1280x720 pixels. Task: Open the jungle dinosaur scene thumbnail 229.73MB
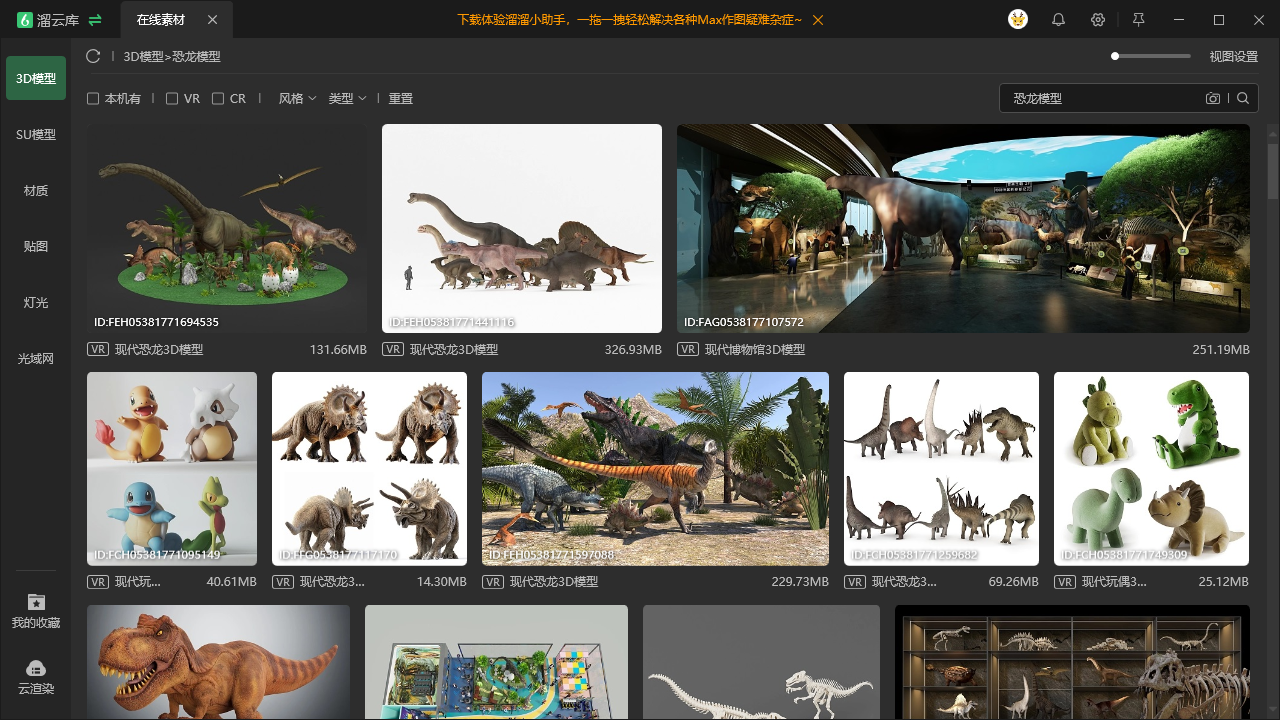point(655,469)
